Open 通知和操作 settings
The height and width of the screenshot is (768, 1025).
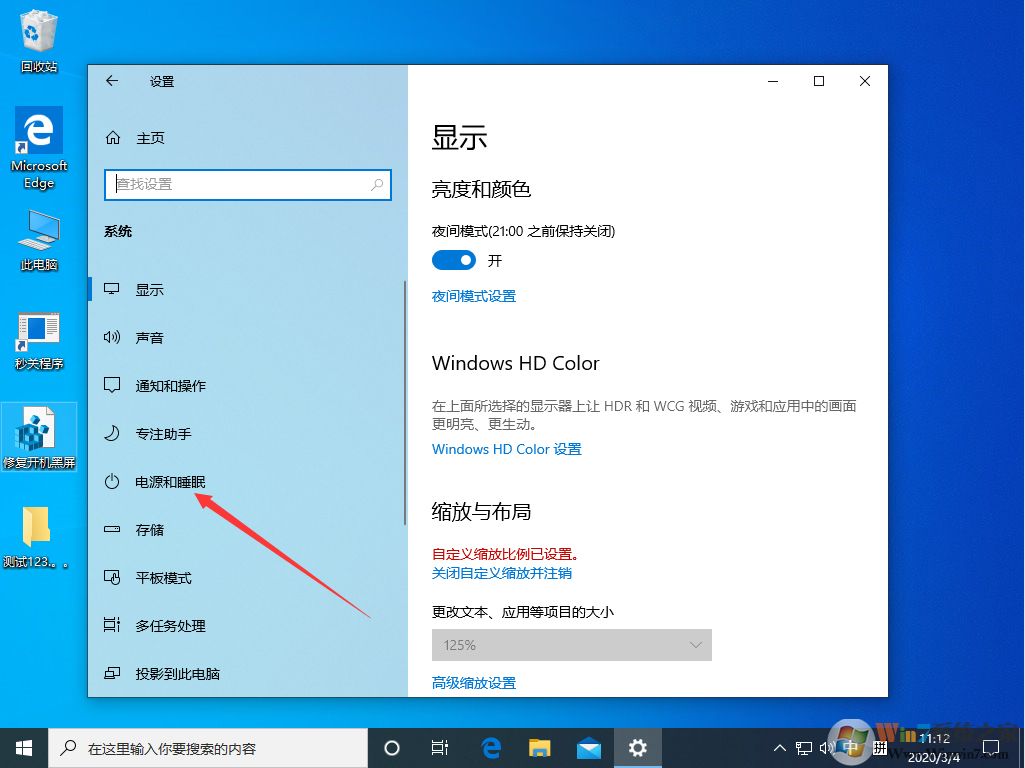click(x=172, y=385)
